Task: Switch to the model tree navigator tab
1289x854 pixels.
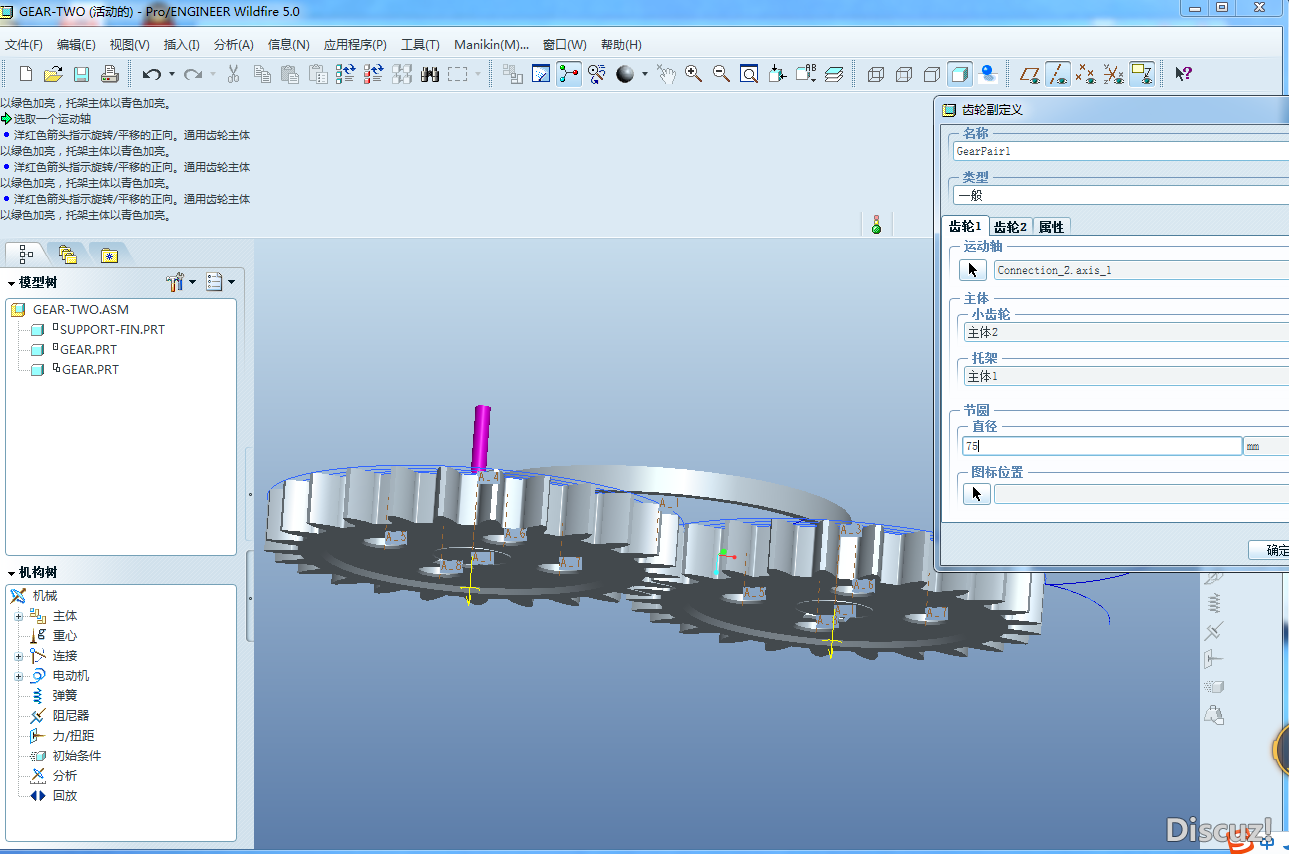Action: tap(25, 254)
